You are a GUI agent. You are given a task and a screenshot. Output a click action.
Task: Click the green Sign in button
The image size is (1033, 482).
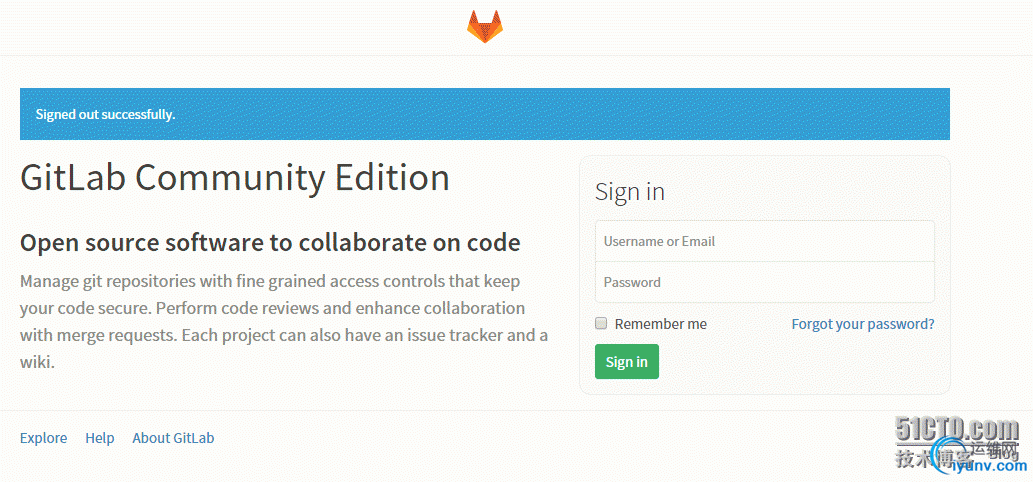[x=627, y=362]
